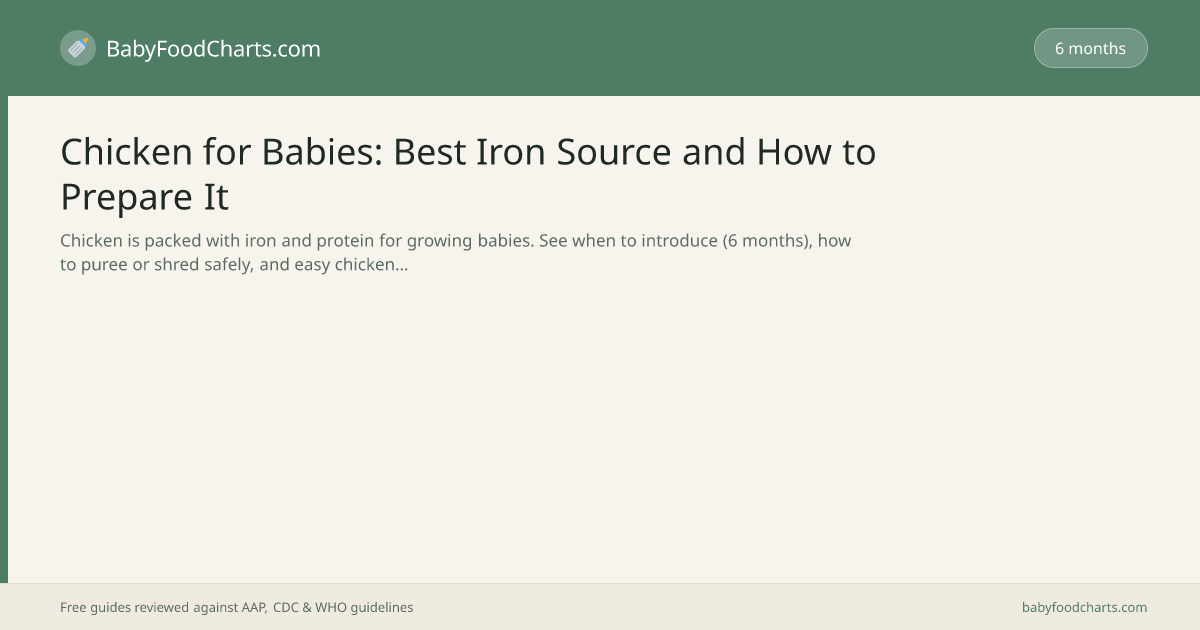Open the babyfoodcharts.com footer link
Image resolution: width=1200 pixels, height=630 pixels.
(1084, 607)
